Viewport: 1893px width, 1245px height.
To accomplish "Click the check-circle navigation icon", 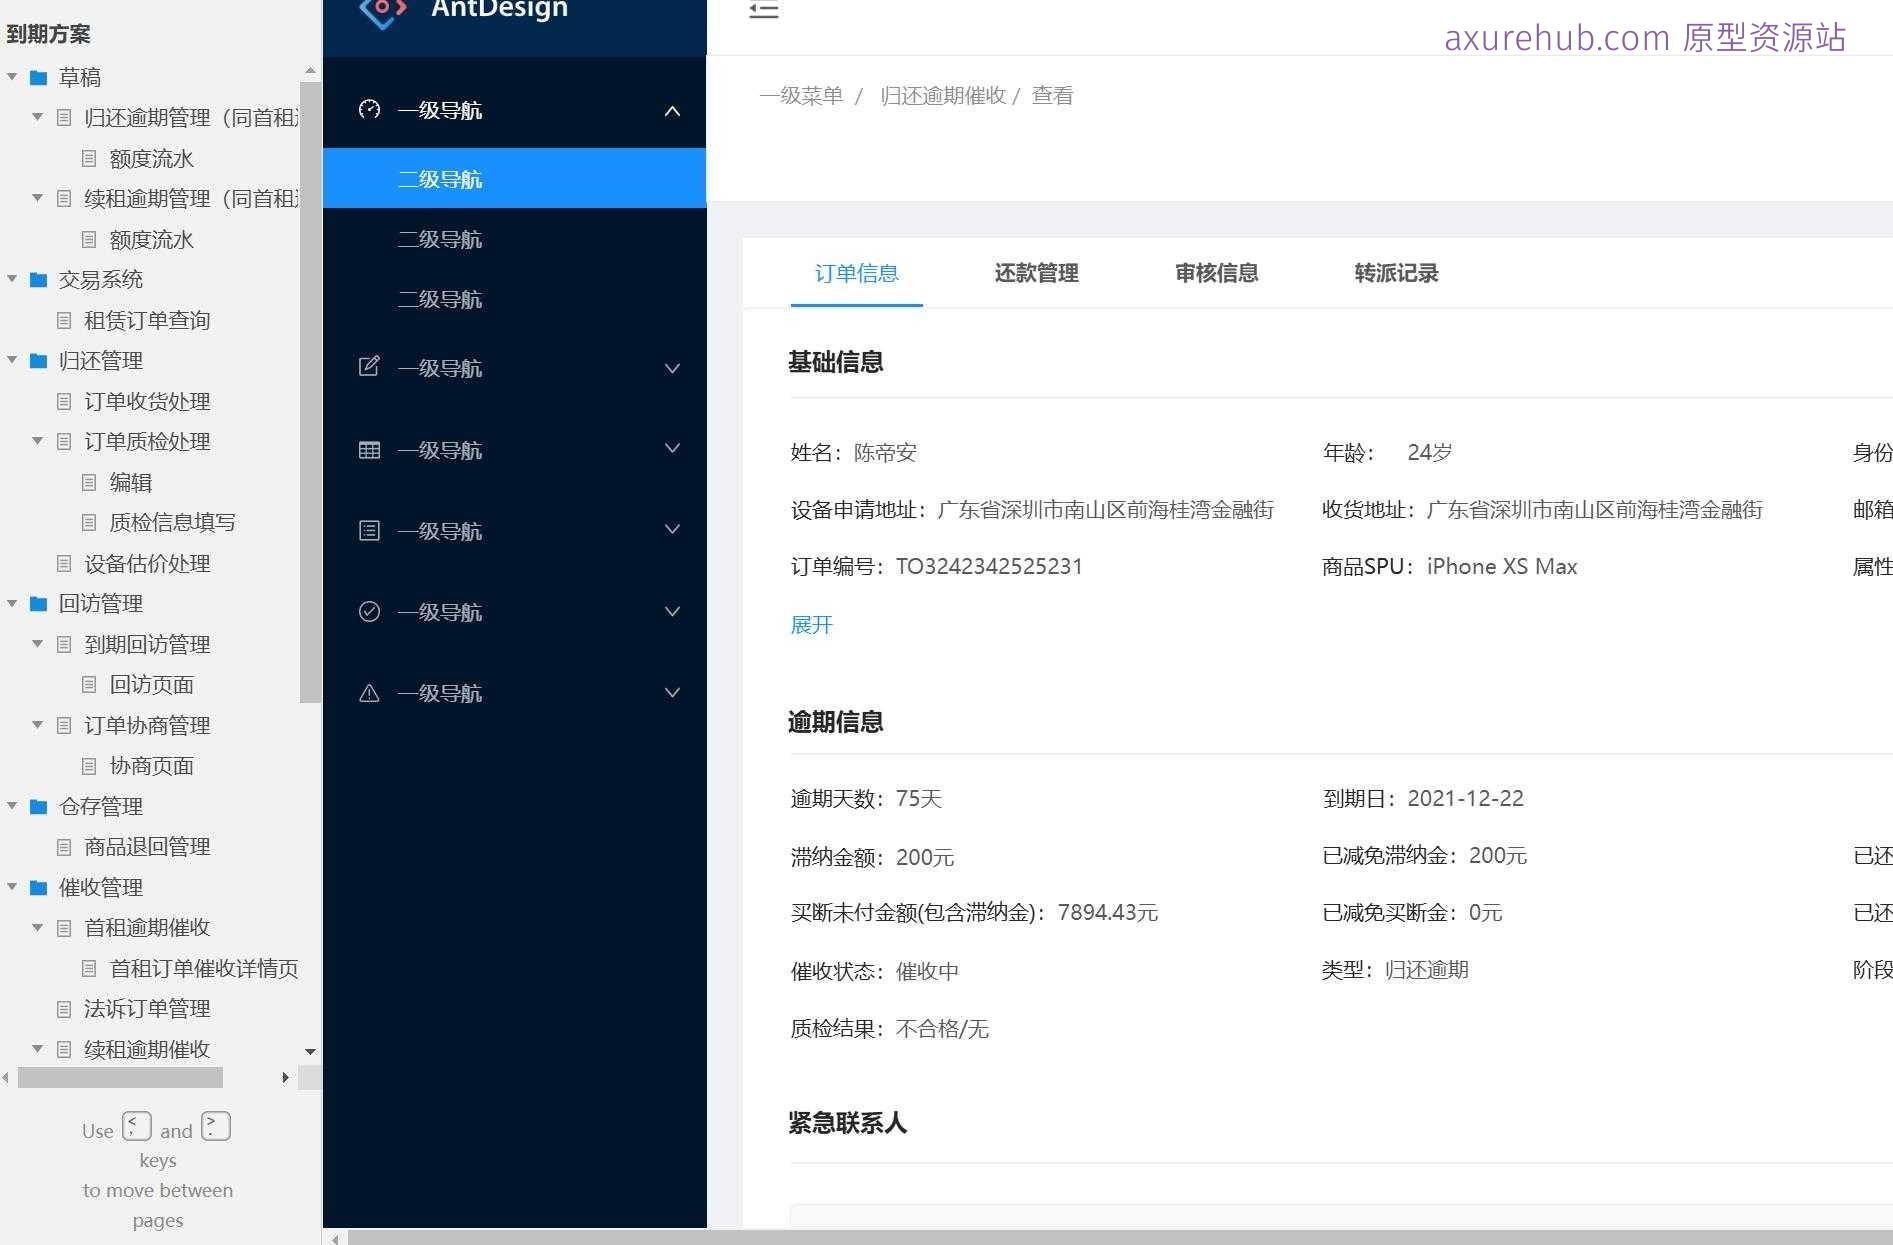I will click(369, 611).
